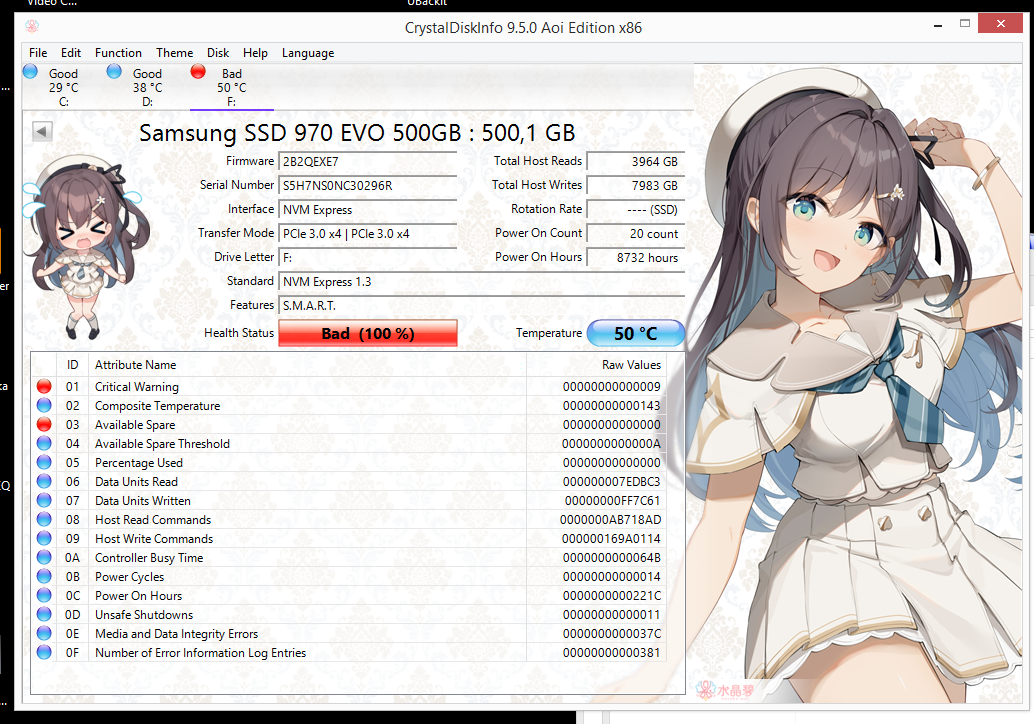Open the Help menu
The height and width of the screenshot is (724, 1034).
255,53
